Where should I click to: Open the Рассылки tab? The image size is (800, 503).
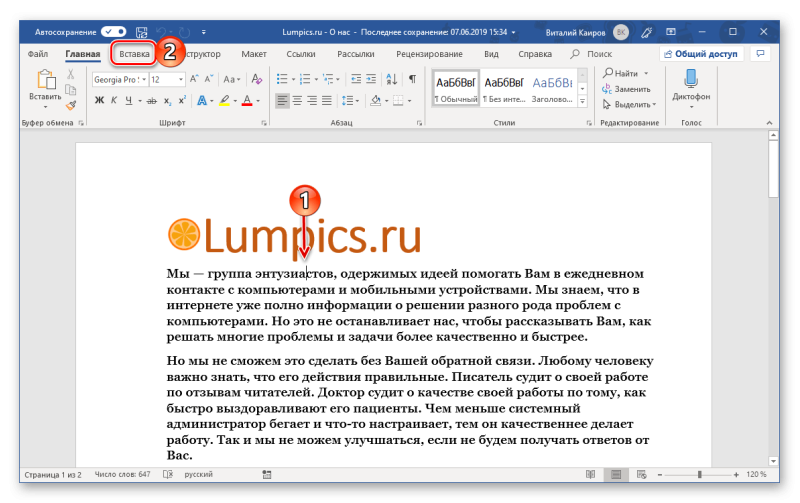pyautogui.click(x=356, y=54)
